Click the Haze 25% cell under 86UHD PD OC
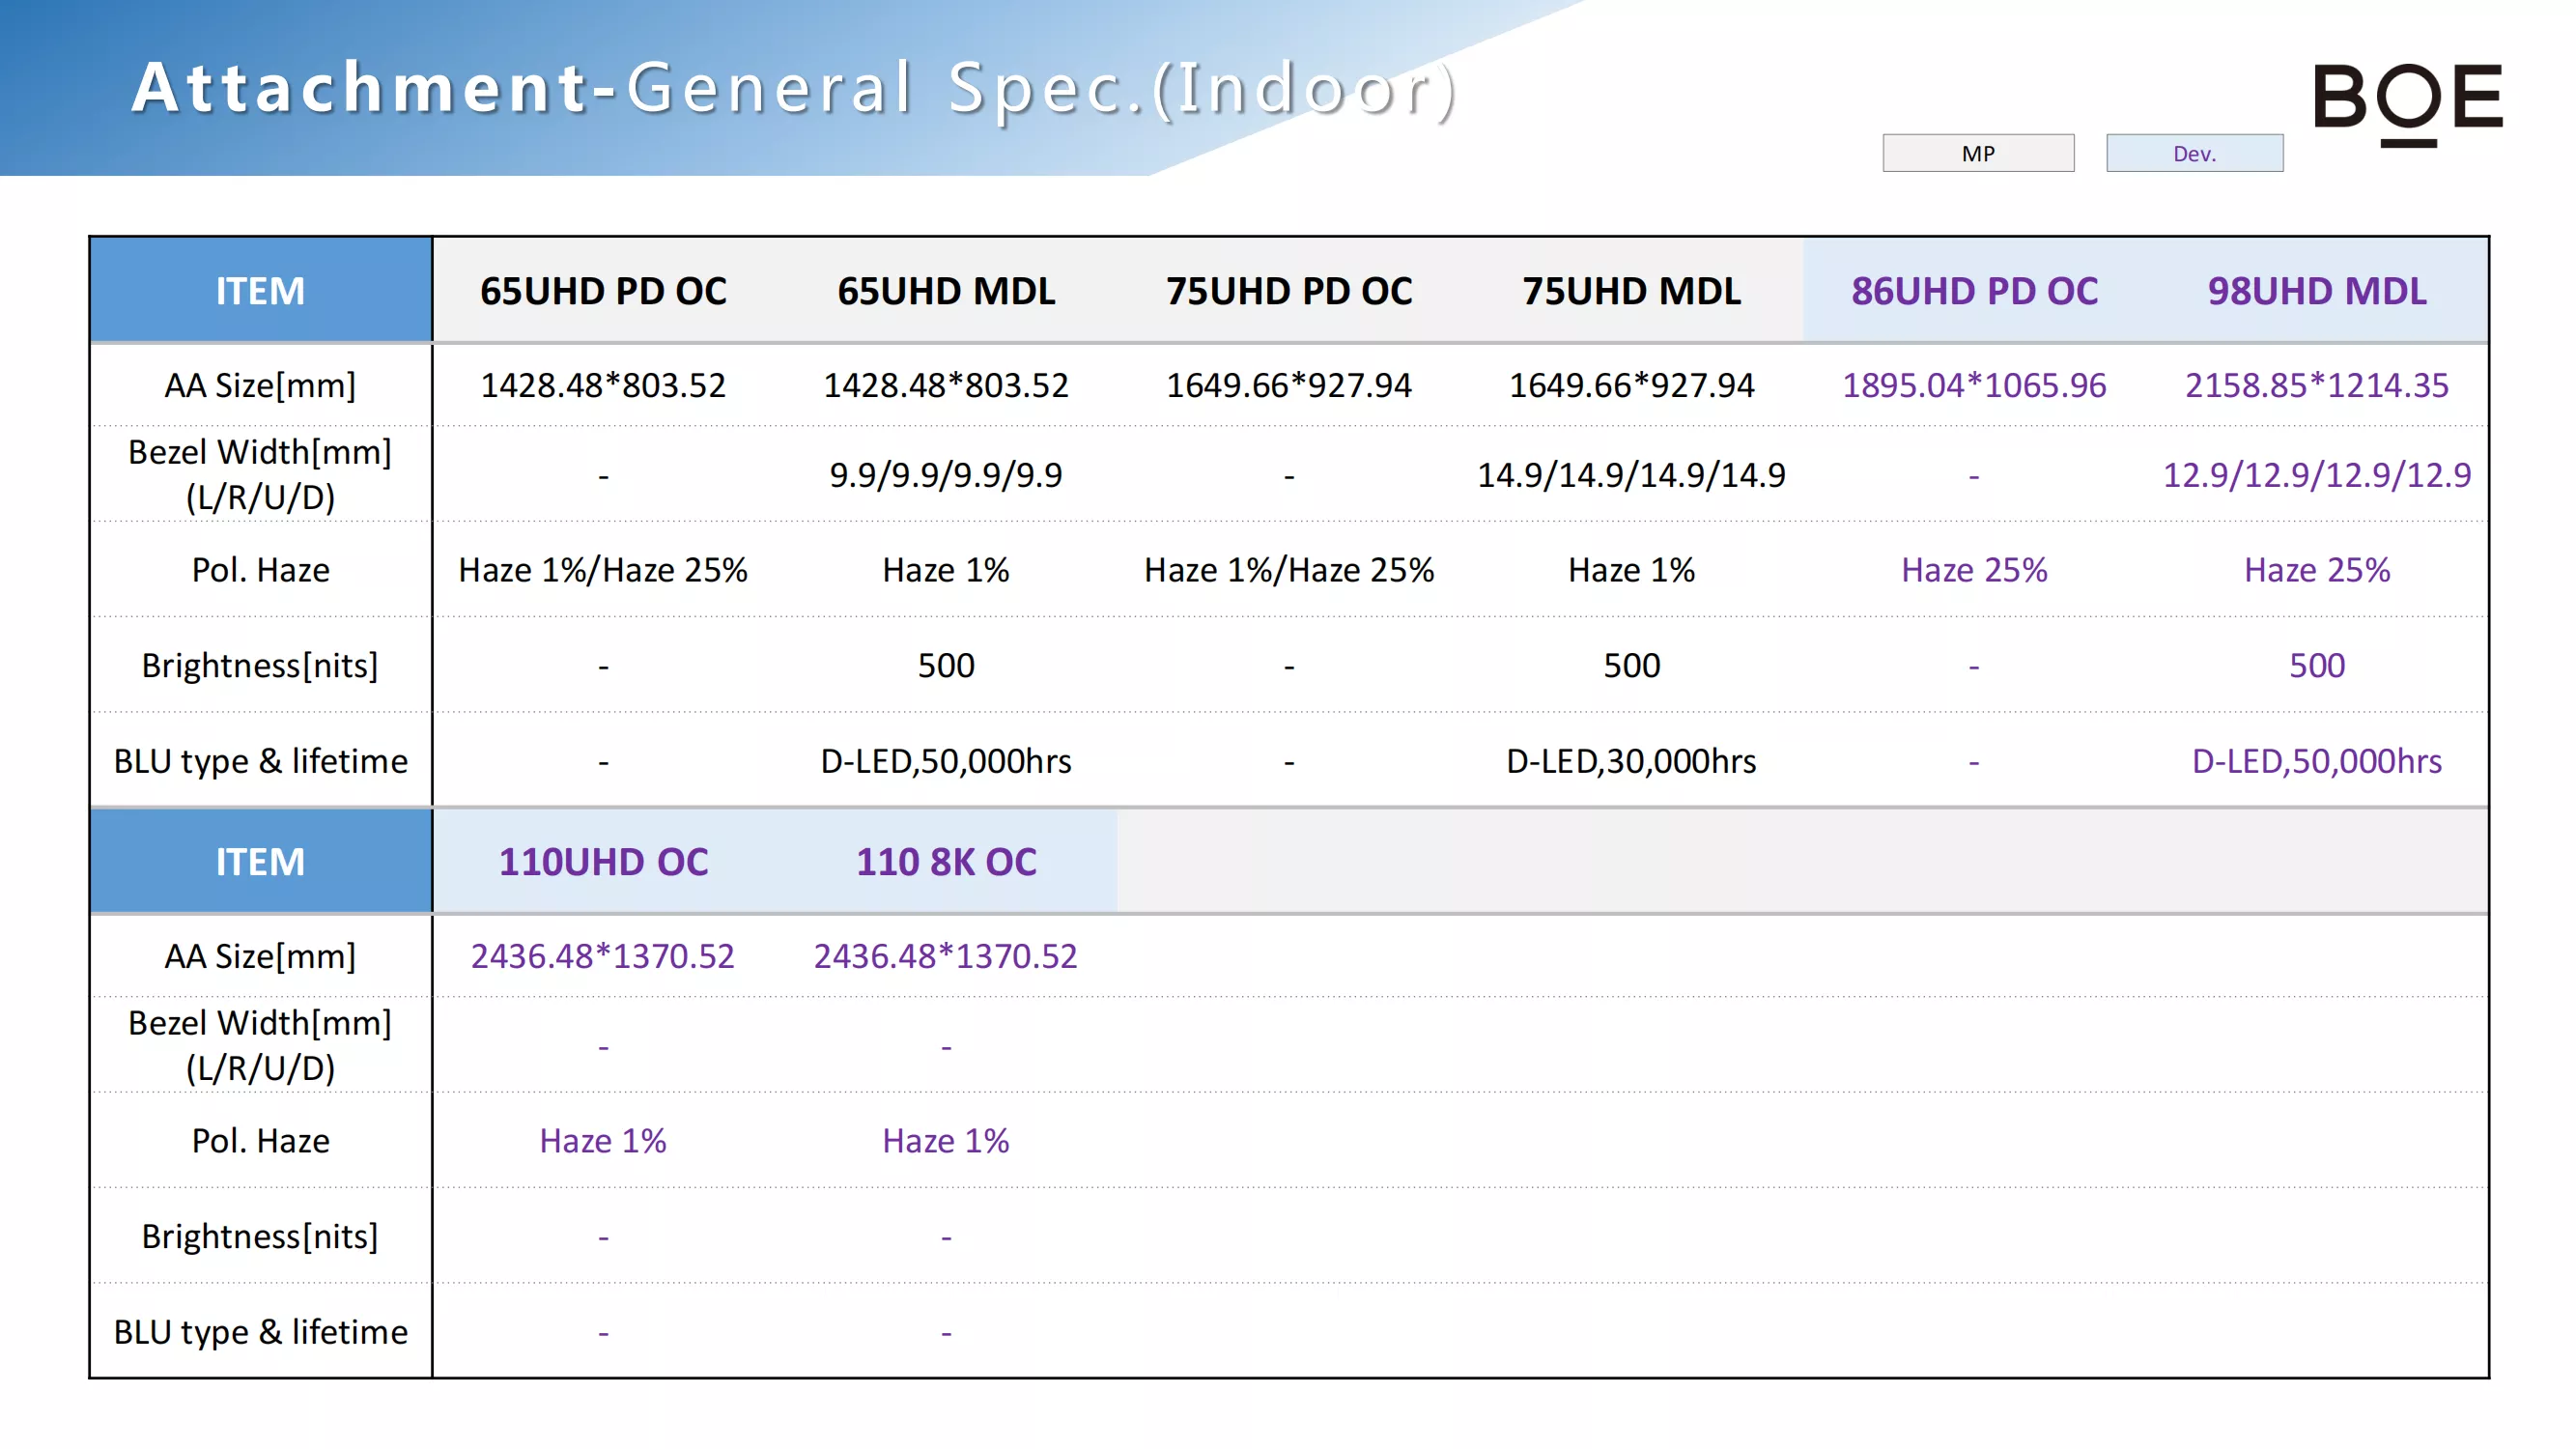This screenshot has height=1449, width=2576. pyautogui.click(x=1974, y=570)
